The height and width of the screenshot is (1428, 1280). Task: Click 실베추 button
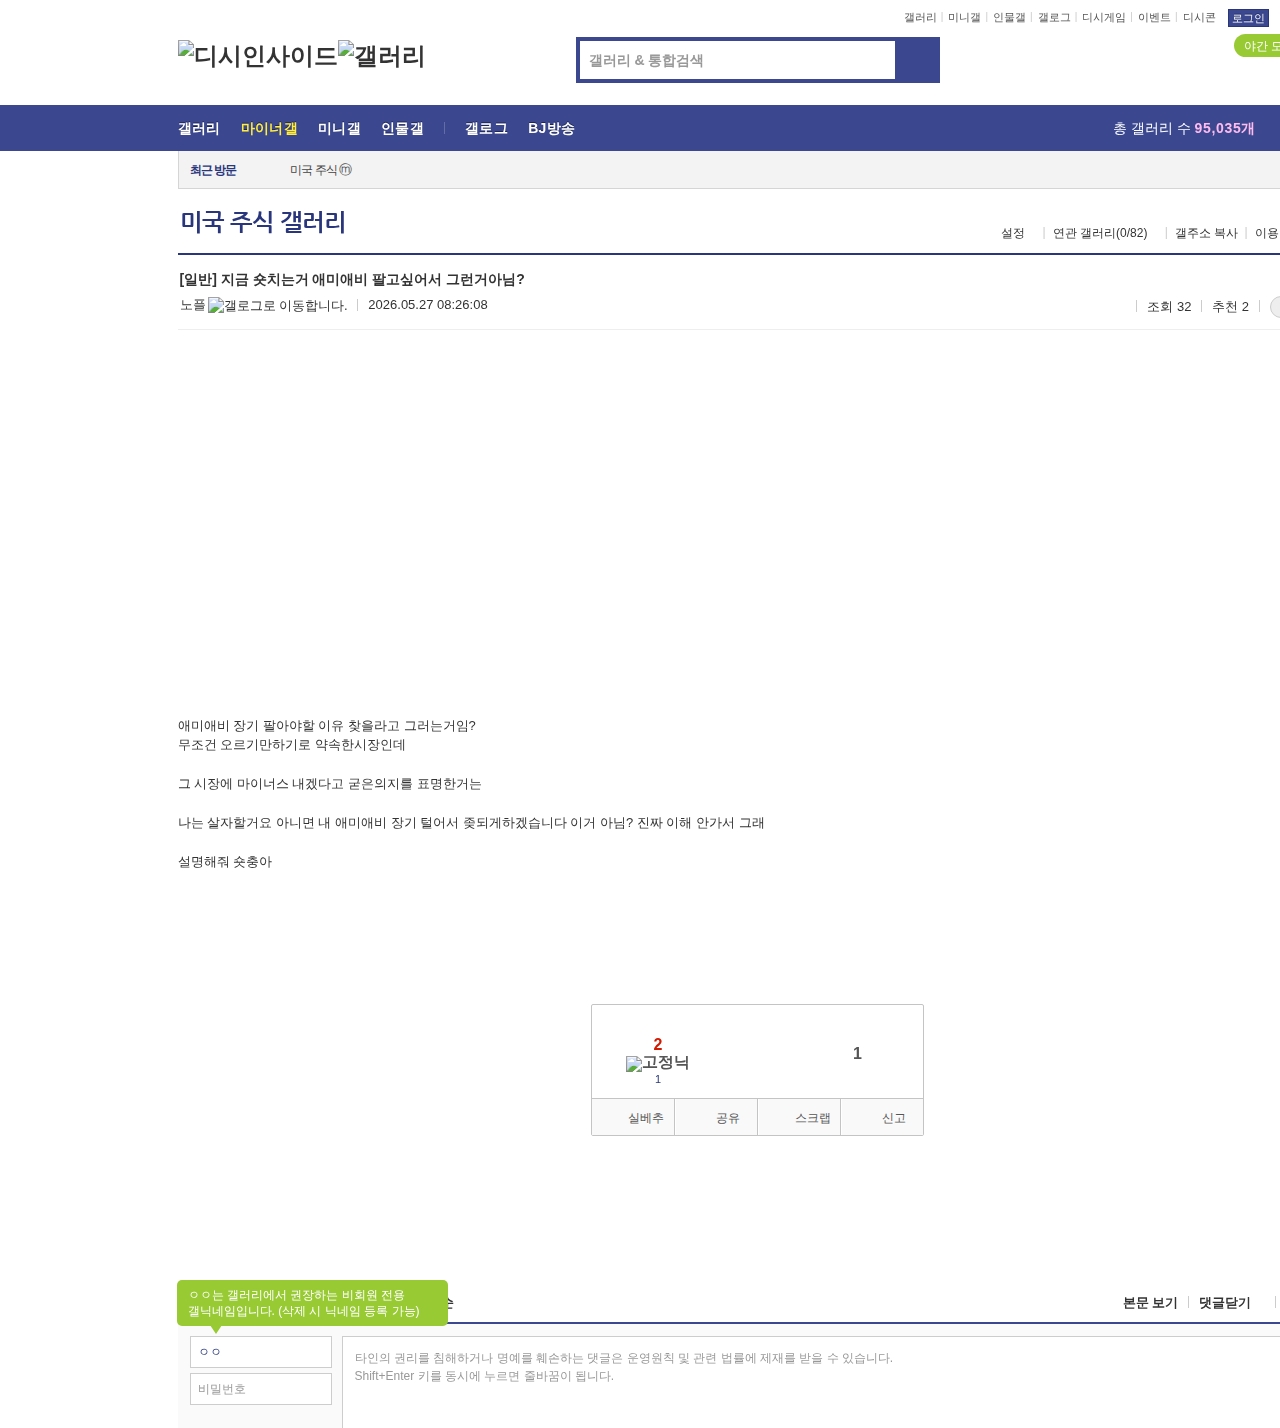[x=633, y=1117]
